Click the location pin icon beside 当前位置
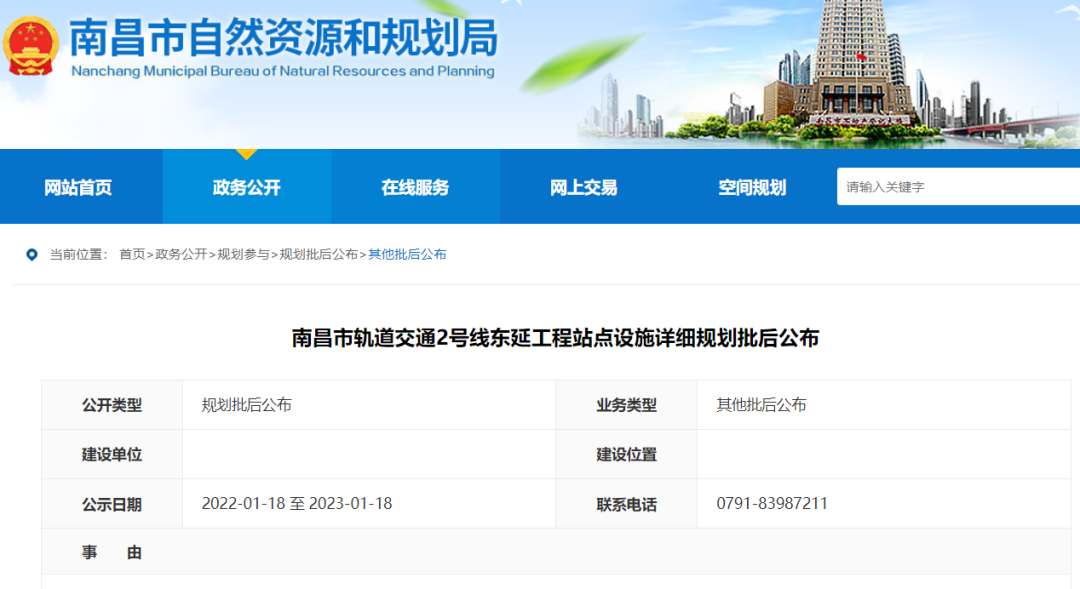This screenshot has height=589, width=1080. click(x=32, y=255)
